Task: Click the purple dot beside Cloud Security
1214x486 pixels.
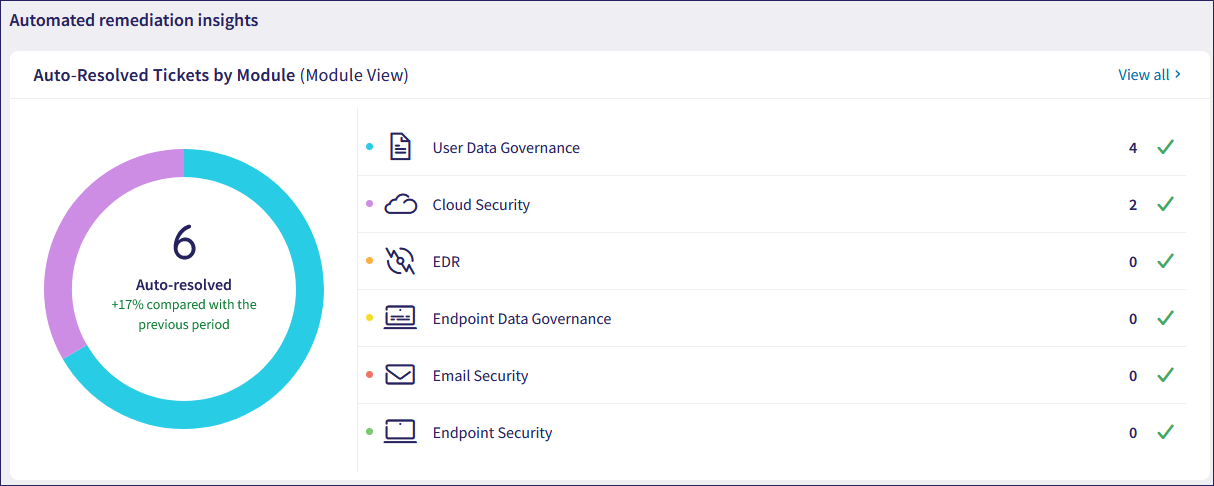Action: (x=369, y=204)
